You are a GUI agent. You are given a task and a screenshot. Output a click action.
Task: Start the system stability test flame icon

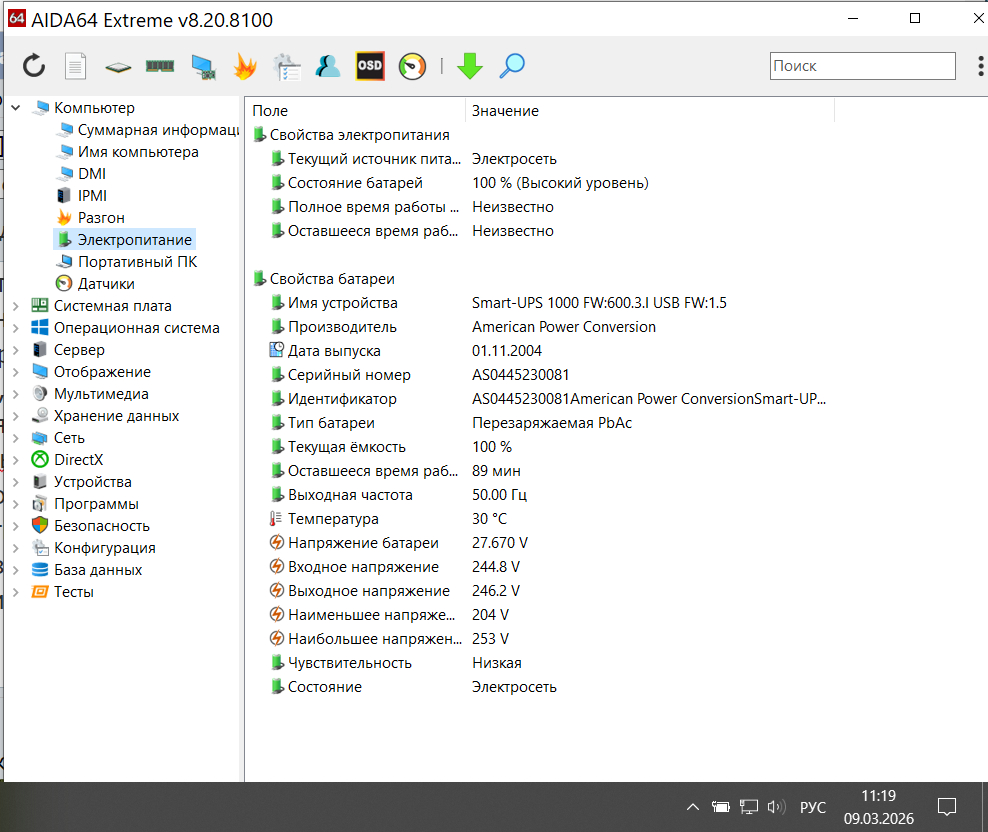[245, 66]
